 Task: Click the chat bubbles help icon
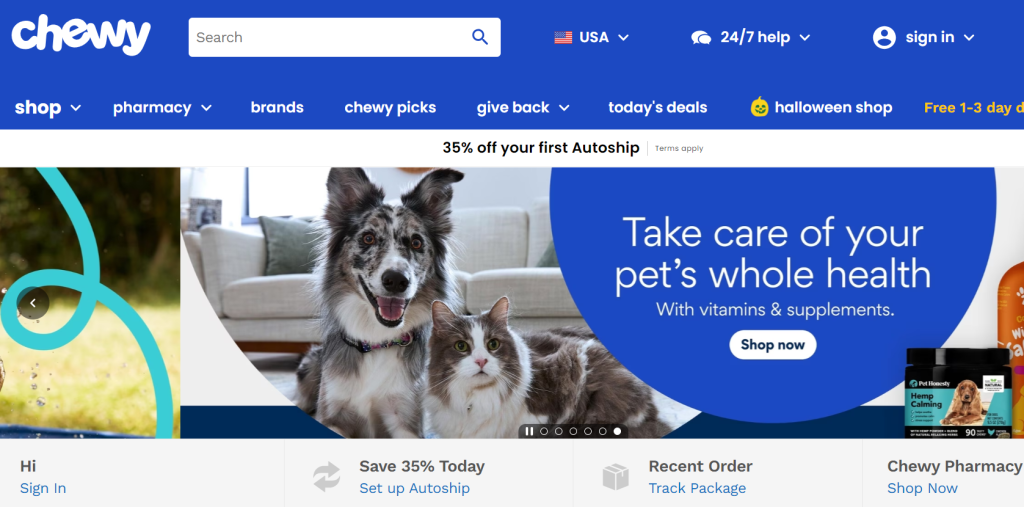[701, 37]
